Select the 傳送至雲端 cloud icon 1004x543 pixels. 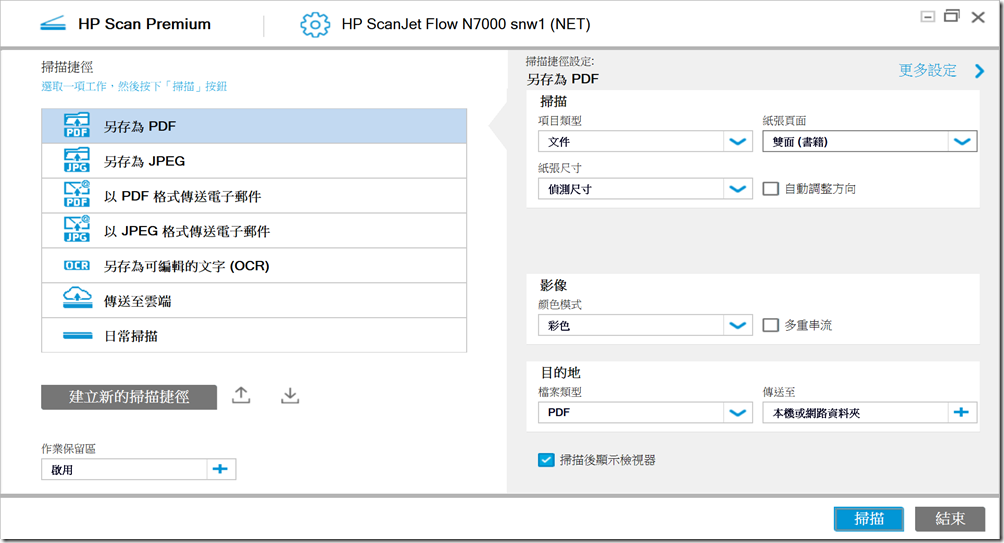tap(77, 300)
